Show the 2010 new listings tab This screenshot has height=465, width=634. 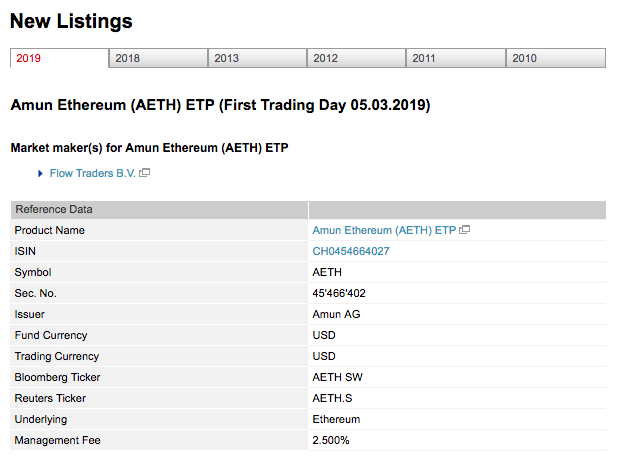point(556,58)
